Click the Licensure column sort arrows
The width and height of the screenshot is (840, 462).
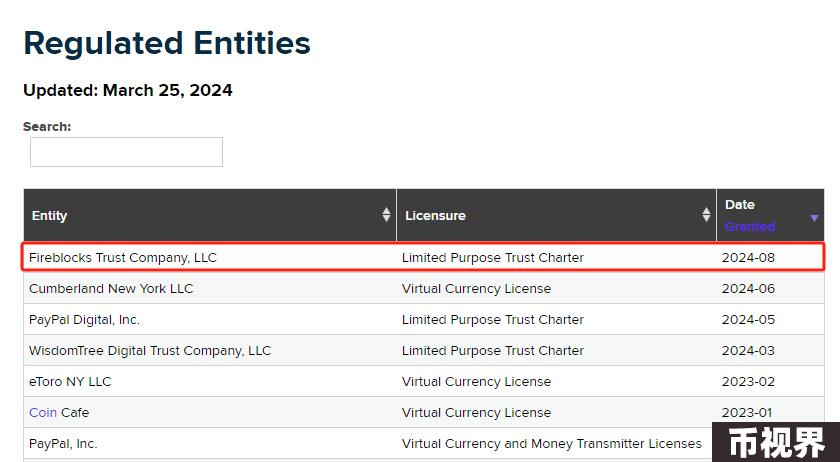(706, 215)
